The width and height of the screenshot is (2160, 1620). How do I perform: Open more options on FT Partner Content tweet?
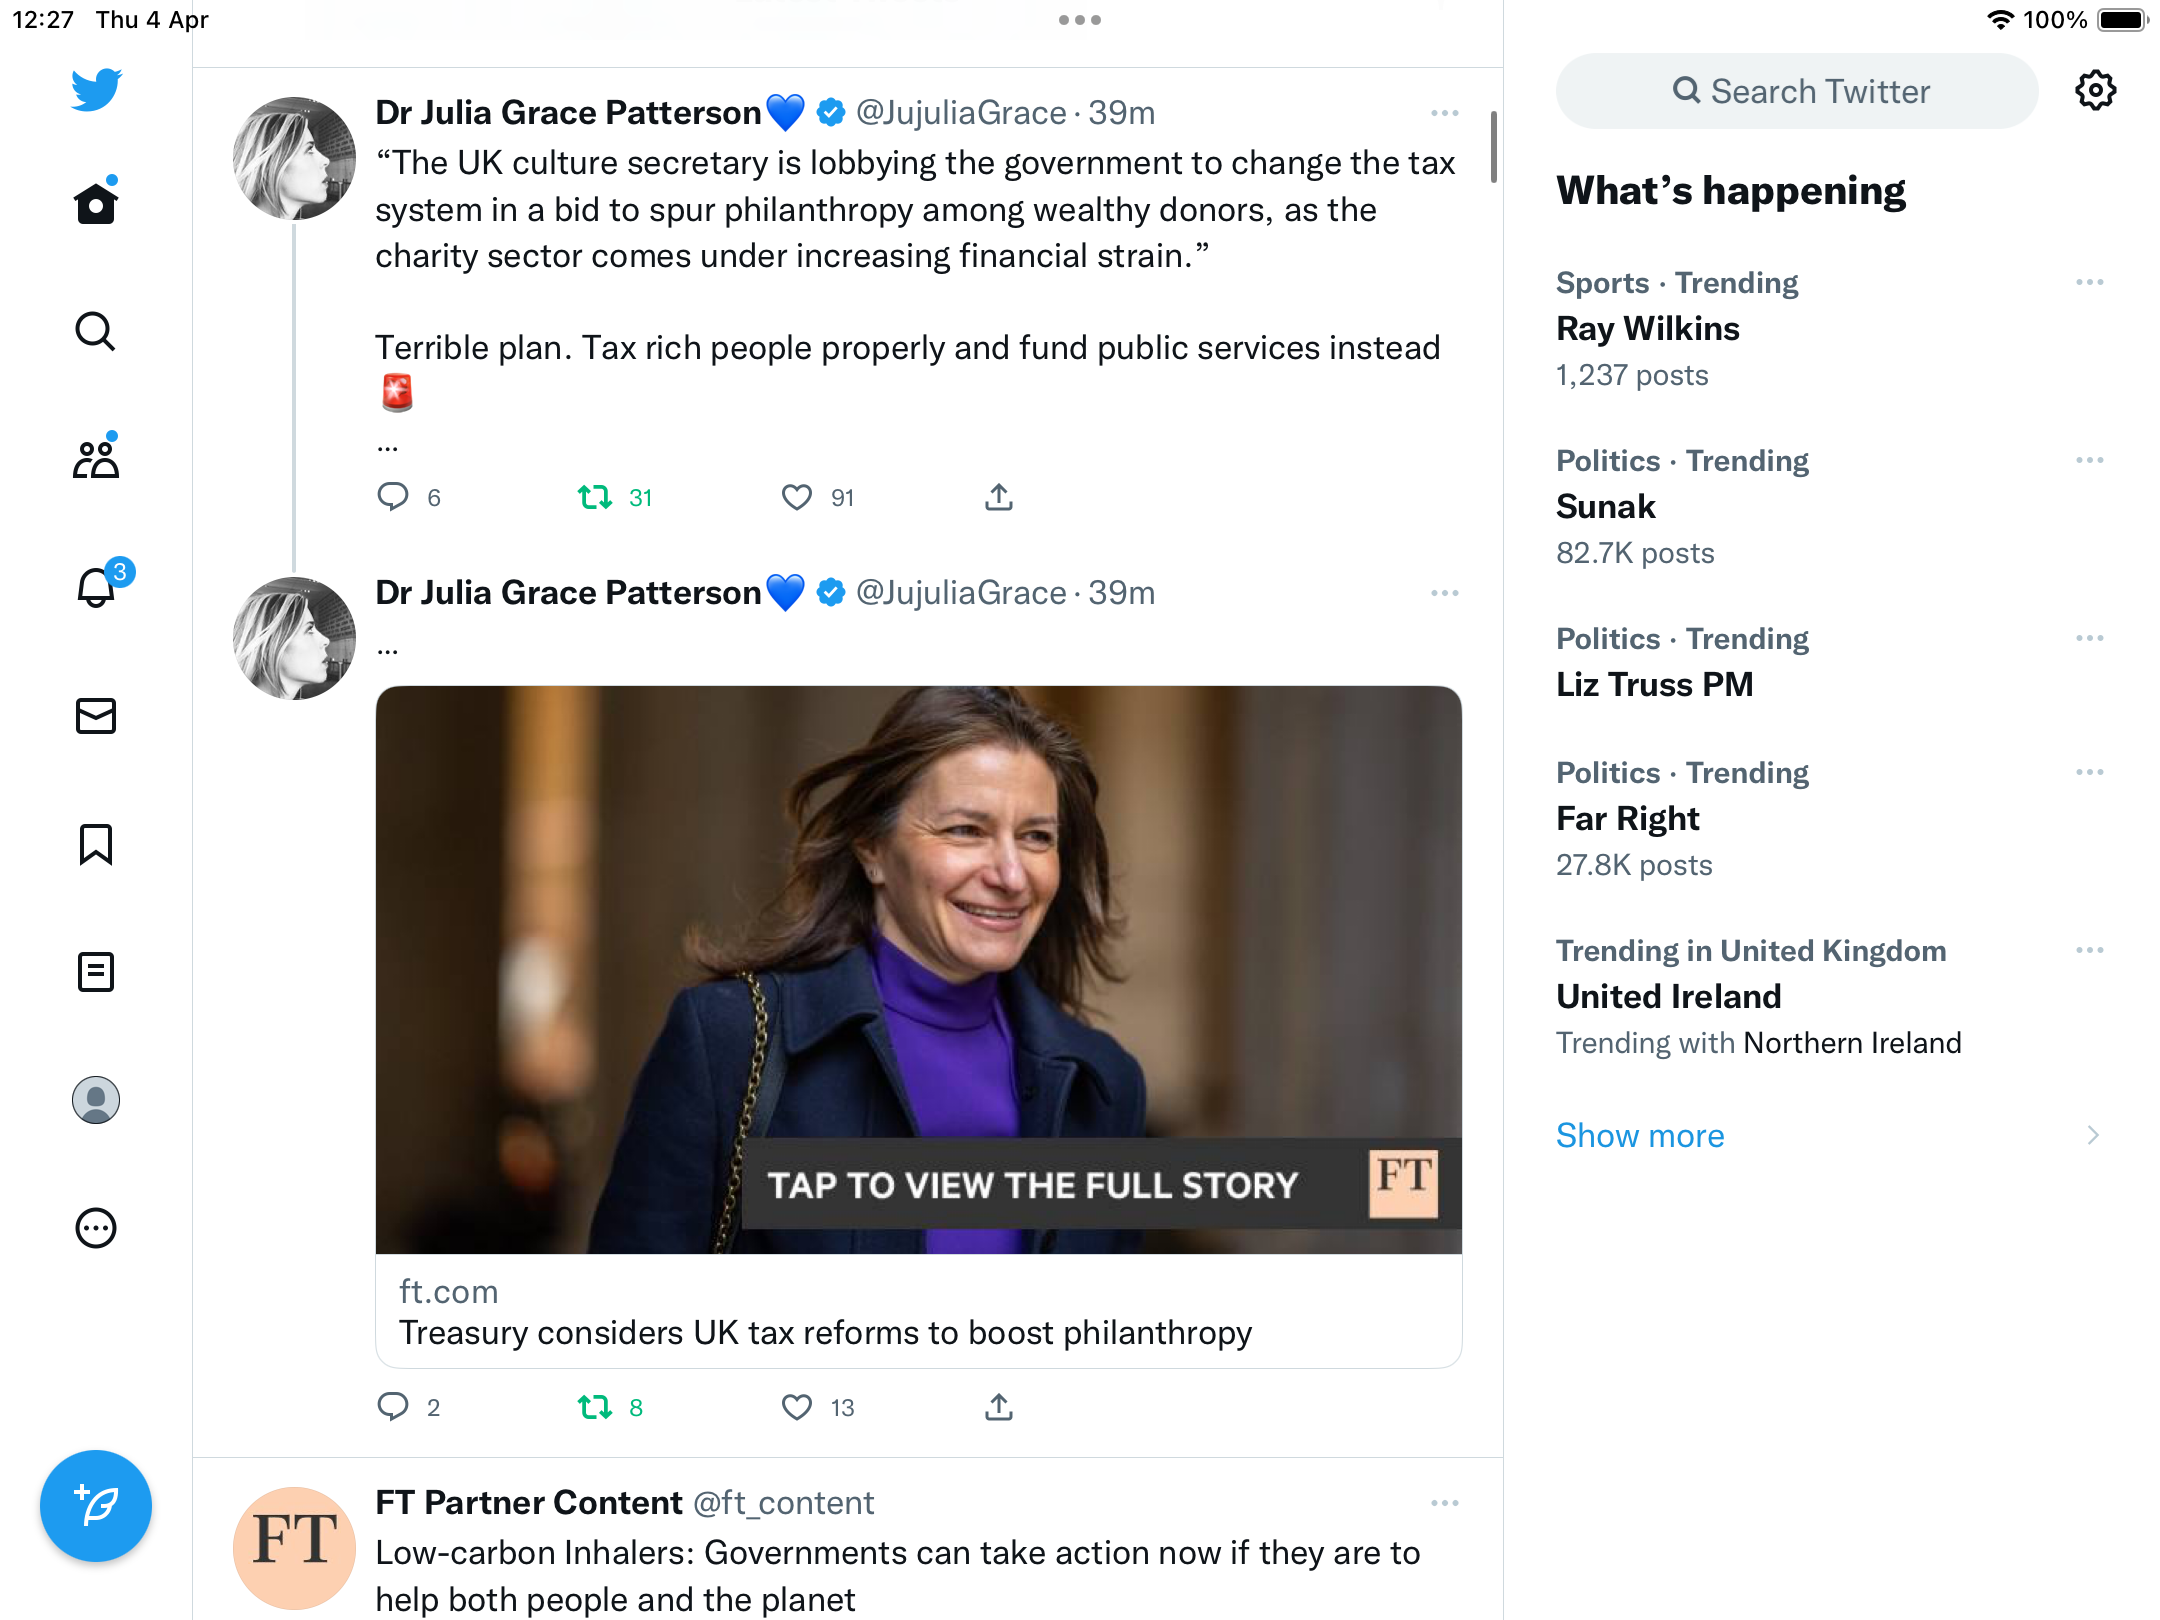point(1445,1503)
